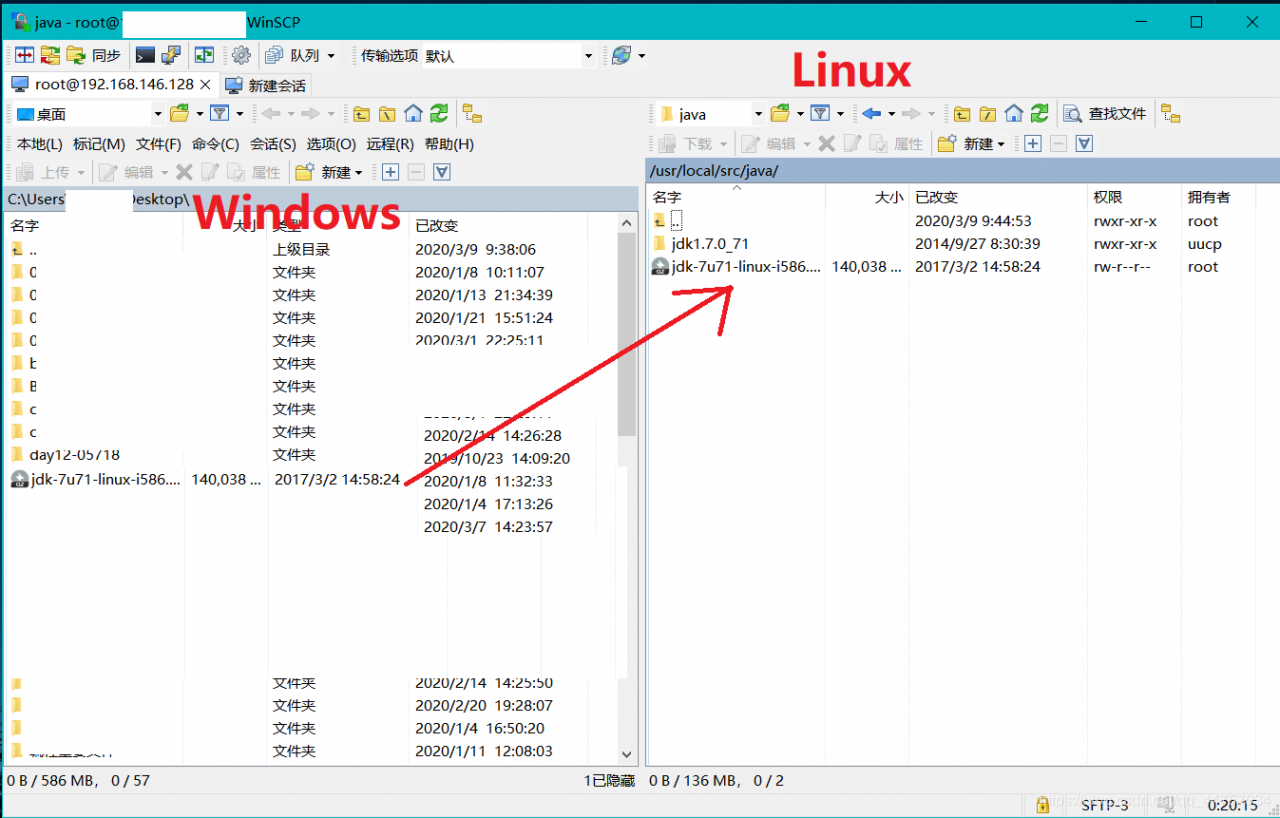Go to the remote parent directory icon
1280x818 pixels.
click(962, 114)
